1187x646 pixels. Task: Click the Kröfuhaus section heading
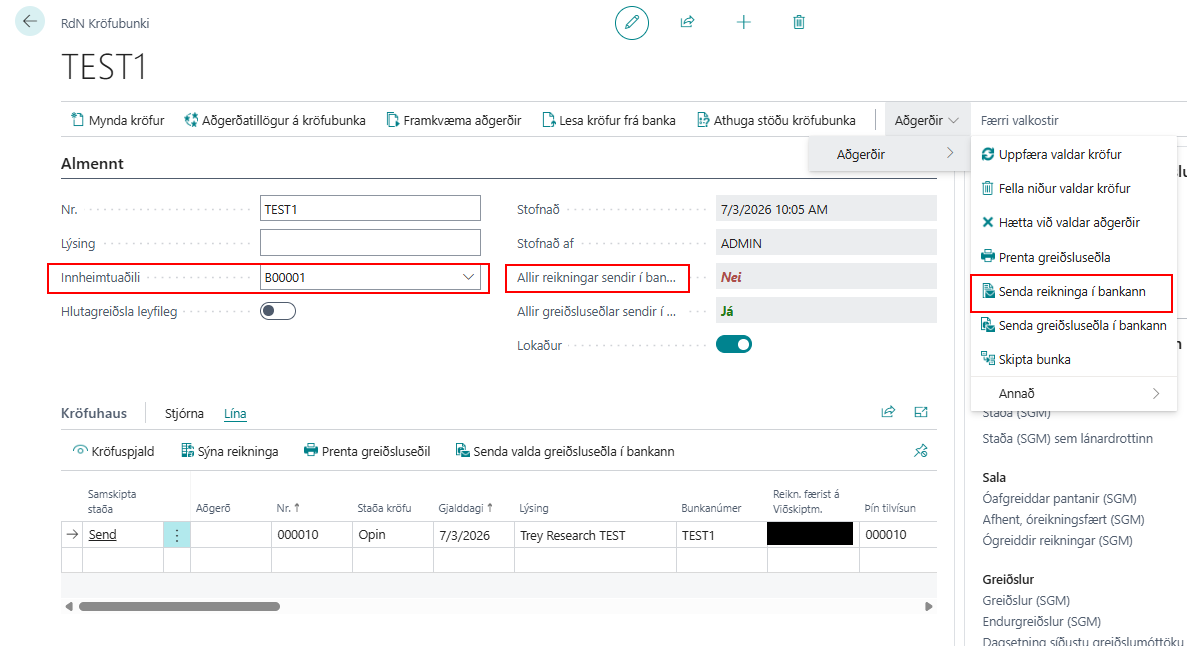(x=94, y=414)
